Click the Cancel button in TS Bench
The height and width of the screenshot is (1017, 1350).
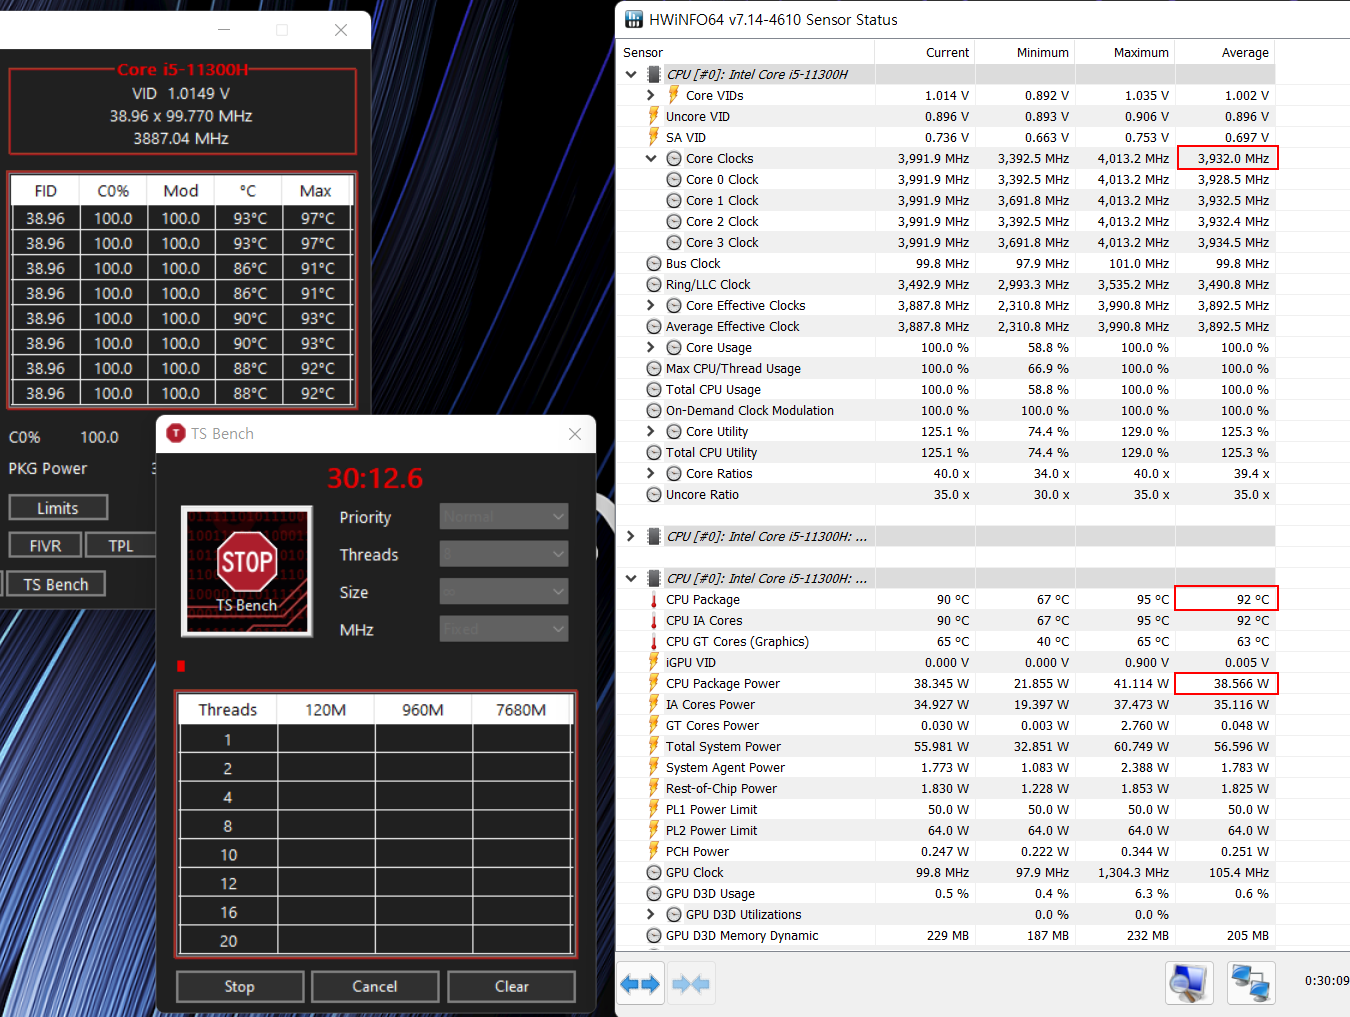375,986
